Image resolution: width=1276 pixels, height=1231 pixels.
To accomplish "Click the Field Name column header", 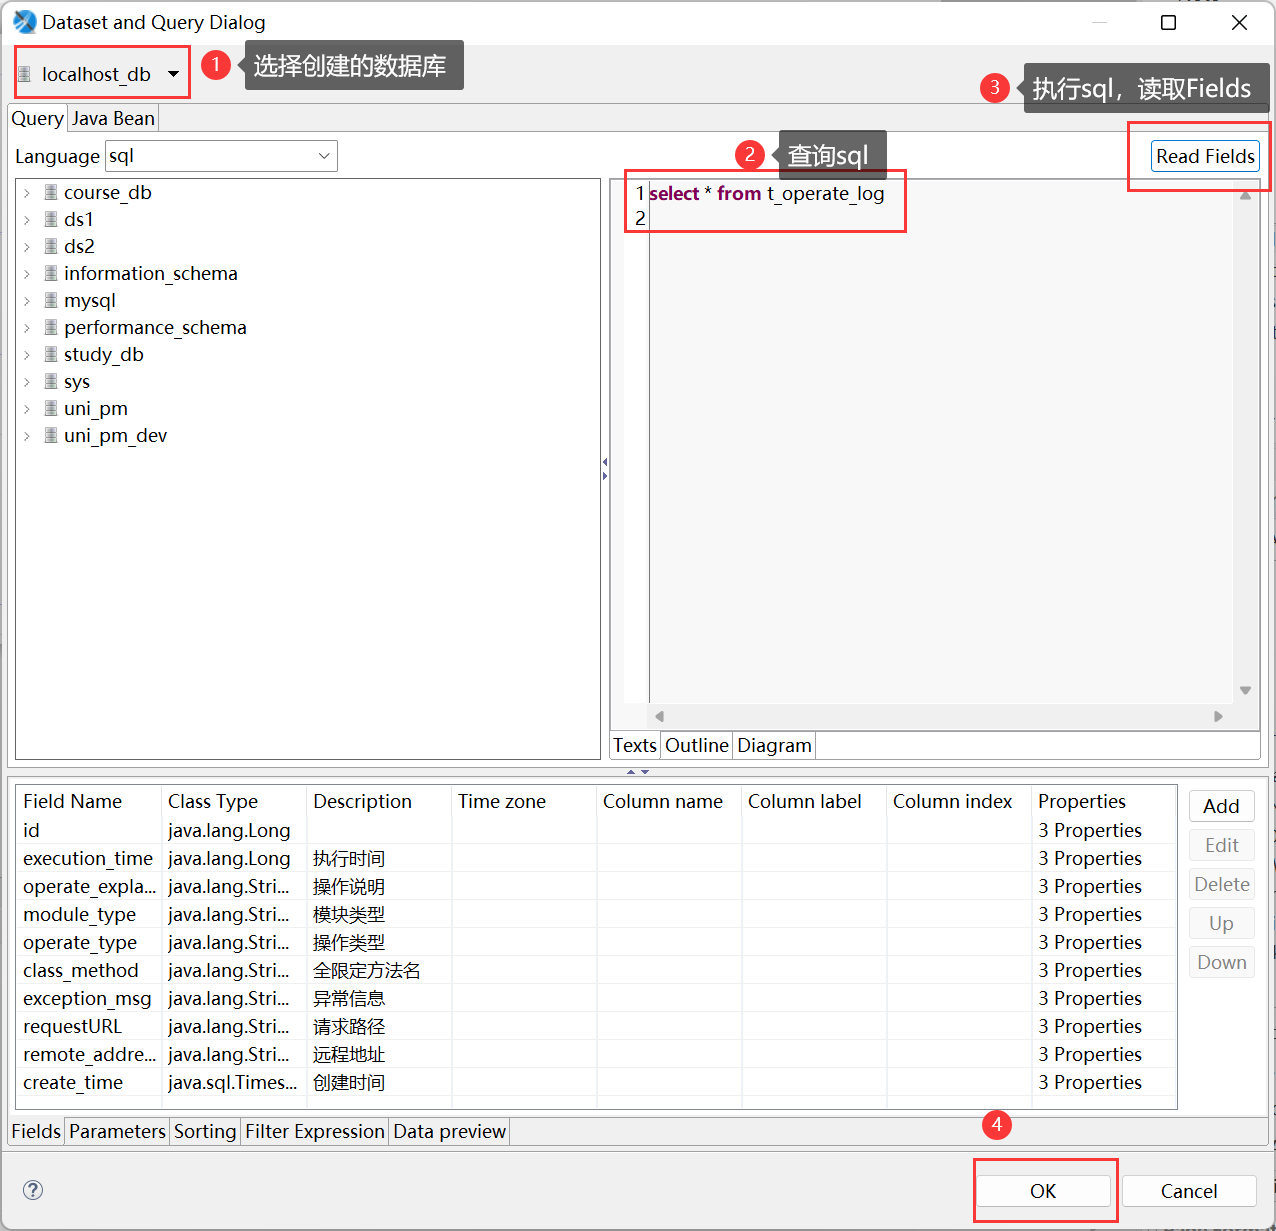I will [x=89, y=801].
